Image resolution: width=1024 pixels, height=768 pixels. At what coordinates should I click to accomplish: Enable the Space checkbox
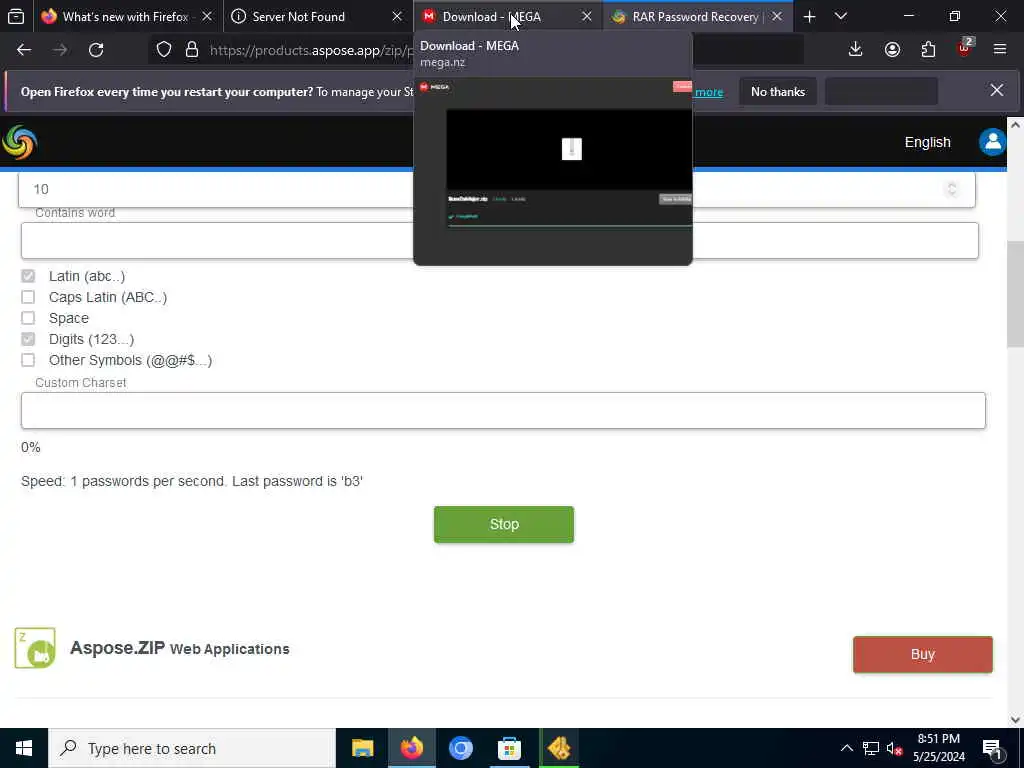(x=28, y=318)
